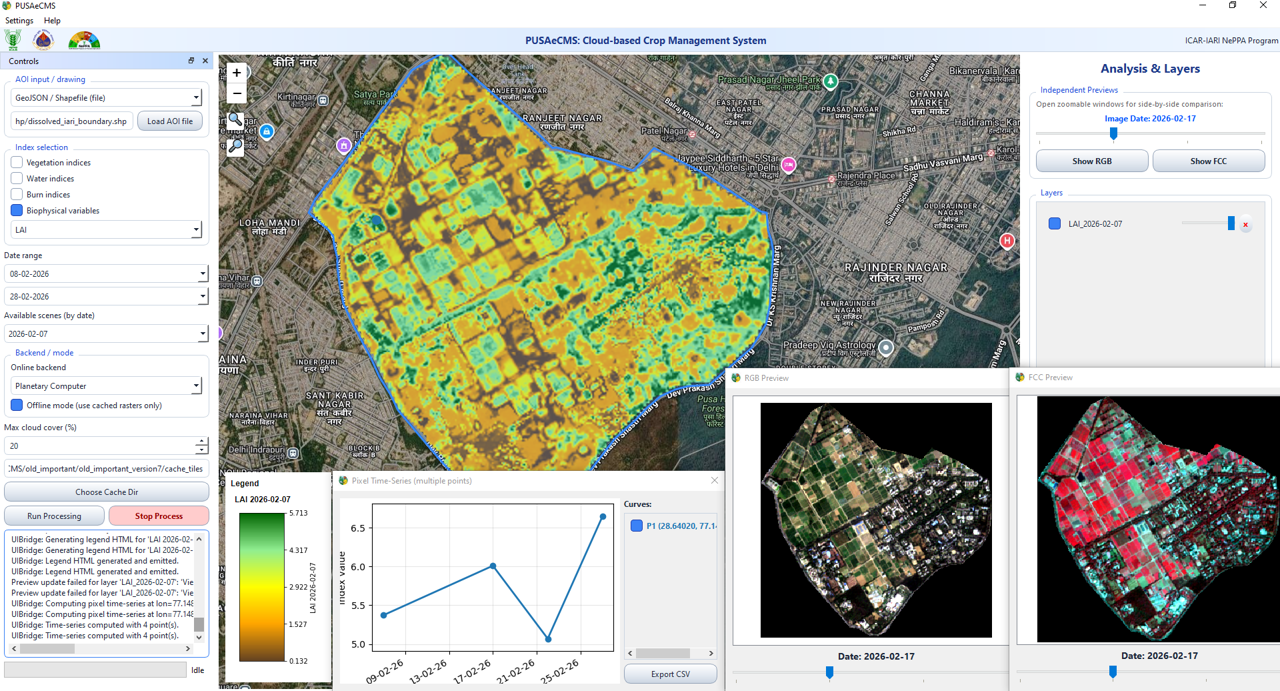The width and height of the screenshot is (1280, 691).
Task: Expand the available scenes 2026-02-07 dropdown
Action: pos(106,334)
